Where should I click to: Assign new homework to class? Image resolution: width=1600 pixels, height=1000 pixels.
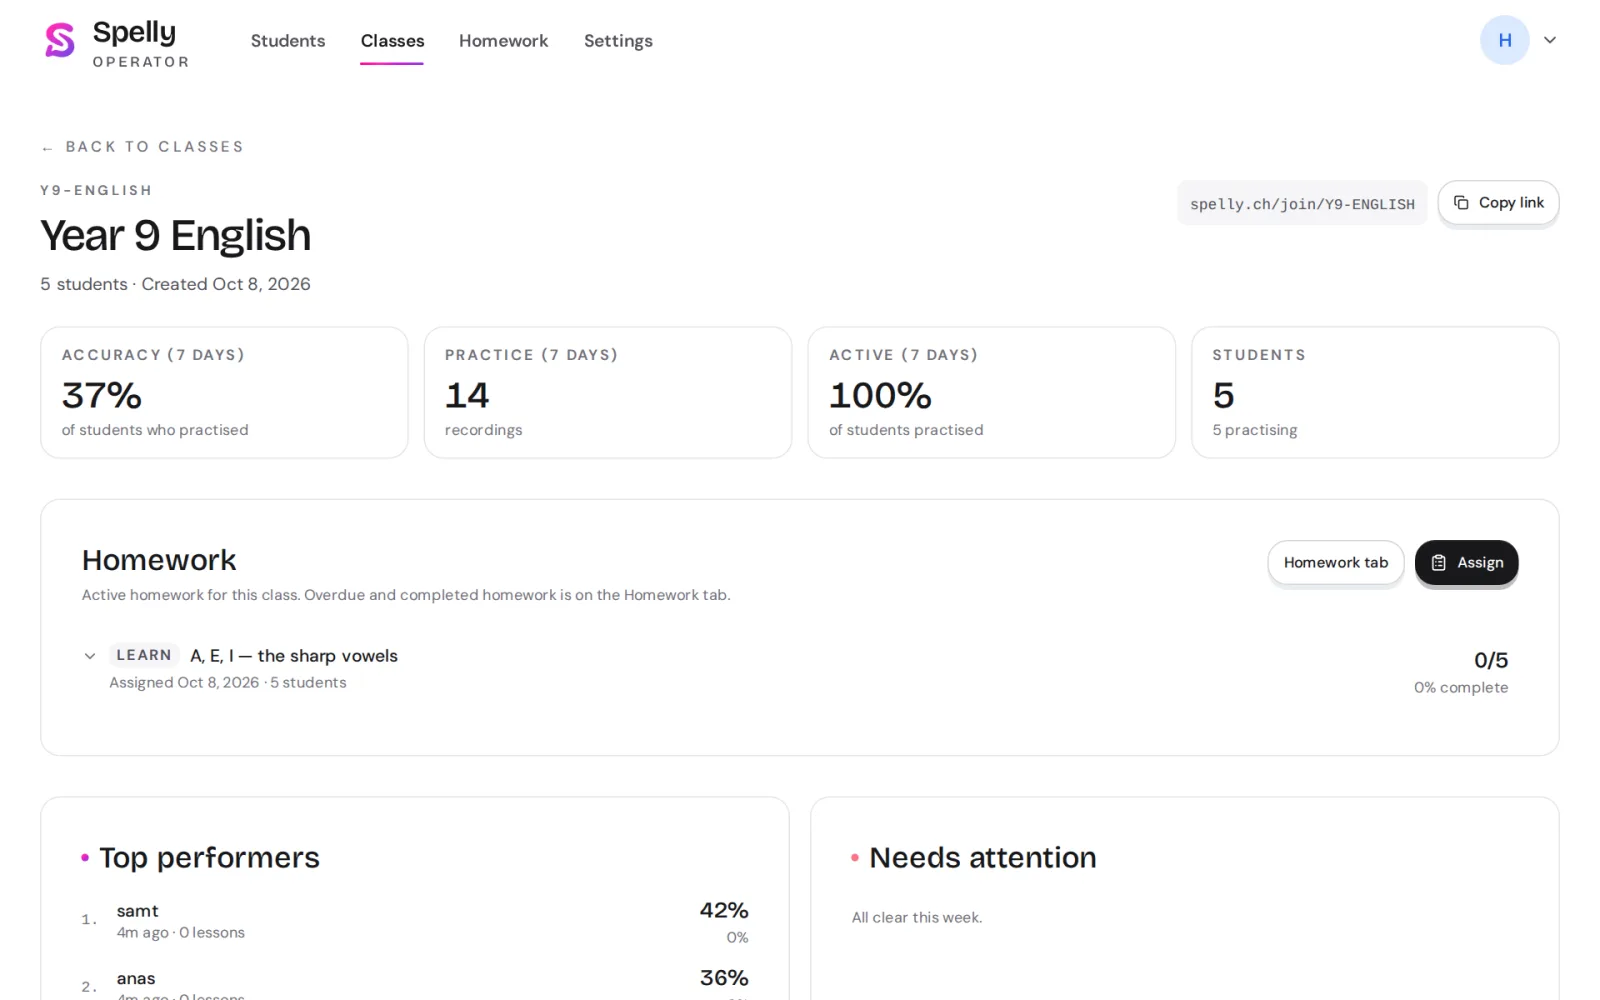pyautogui.click(x=1466, y=563)
